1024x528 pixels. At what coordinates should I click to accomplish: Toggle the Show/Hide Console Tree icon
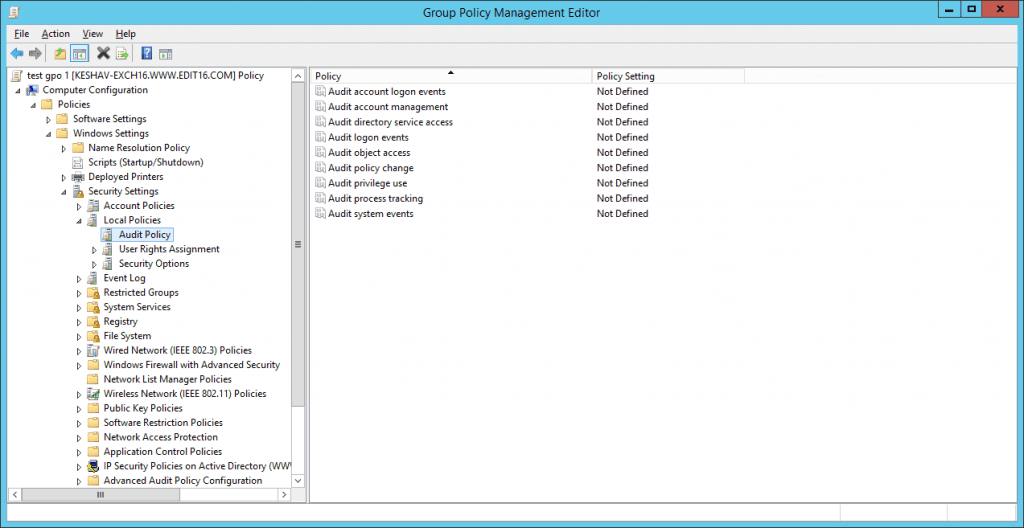(80, 54)
